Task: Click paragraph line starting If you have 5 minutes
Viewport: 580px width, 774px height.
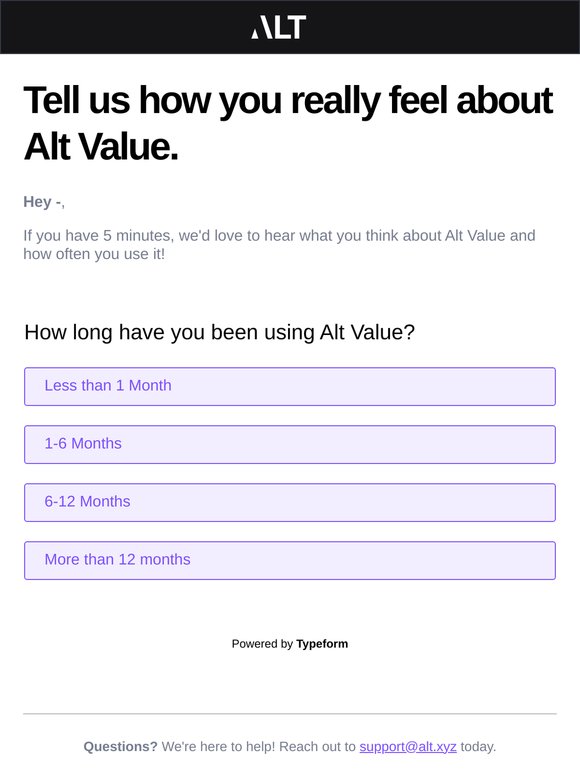Action: click(x=279, y=235)
